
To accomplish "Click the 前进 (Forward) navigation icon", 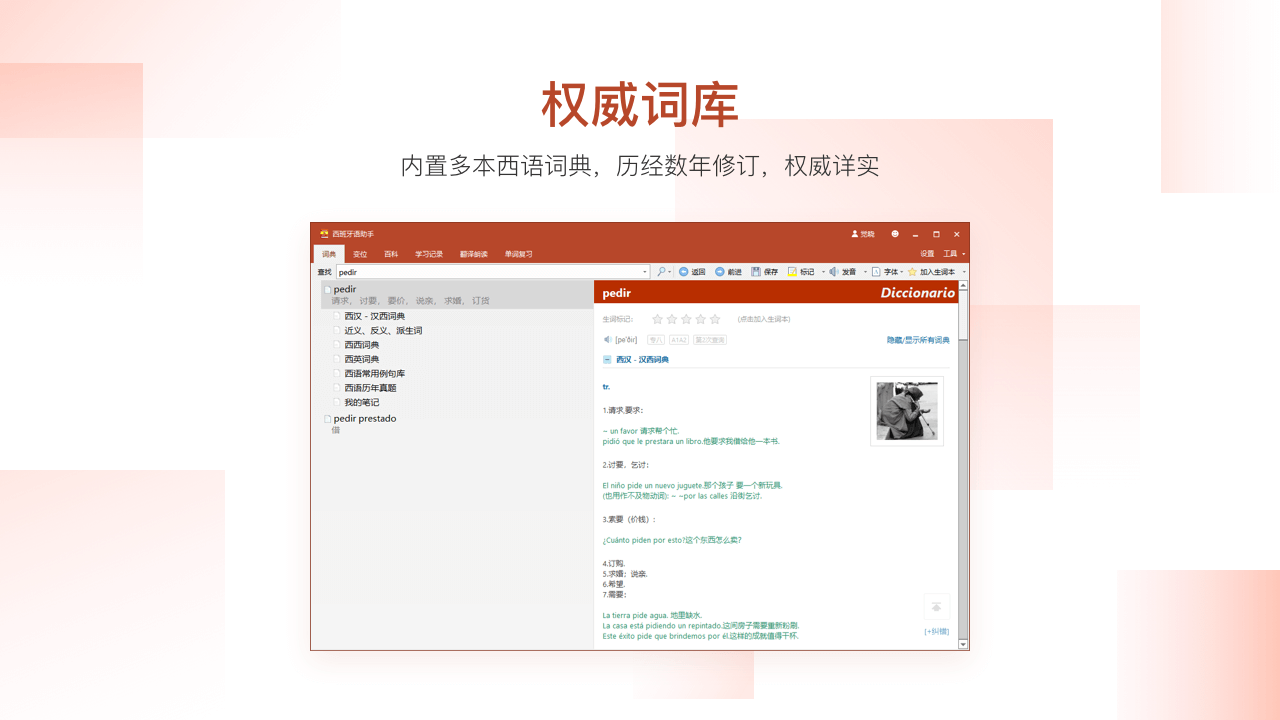I will pyautogui.click(x=720, y=271).
